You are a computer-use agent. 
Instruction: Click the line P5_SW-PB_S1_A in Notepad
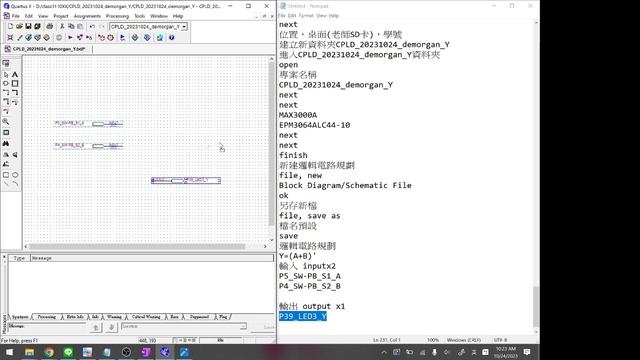pyautogui.click(x=310, y=276)
